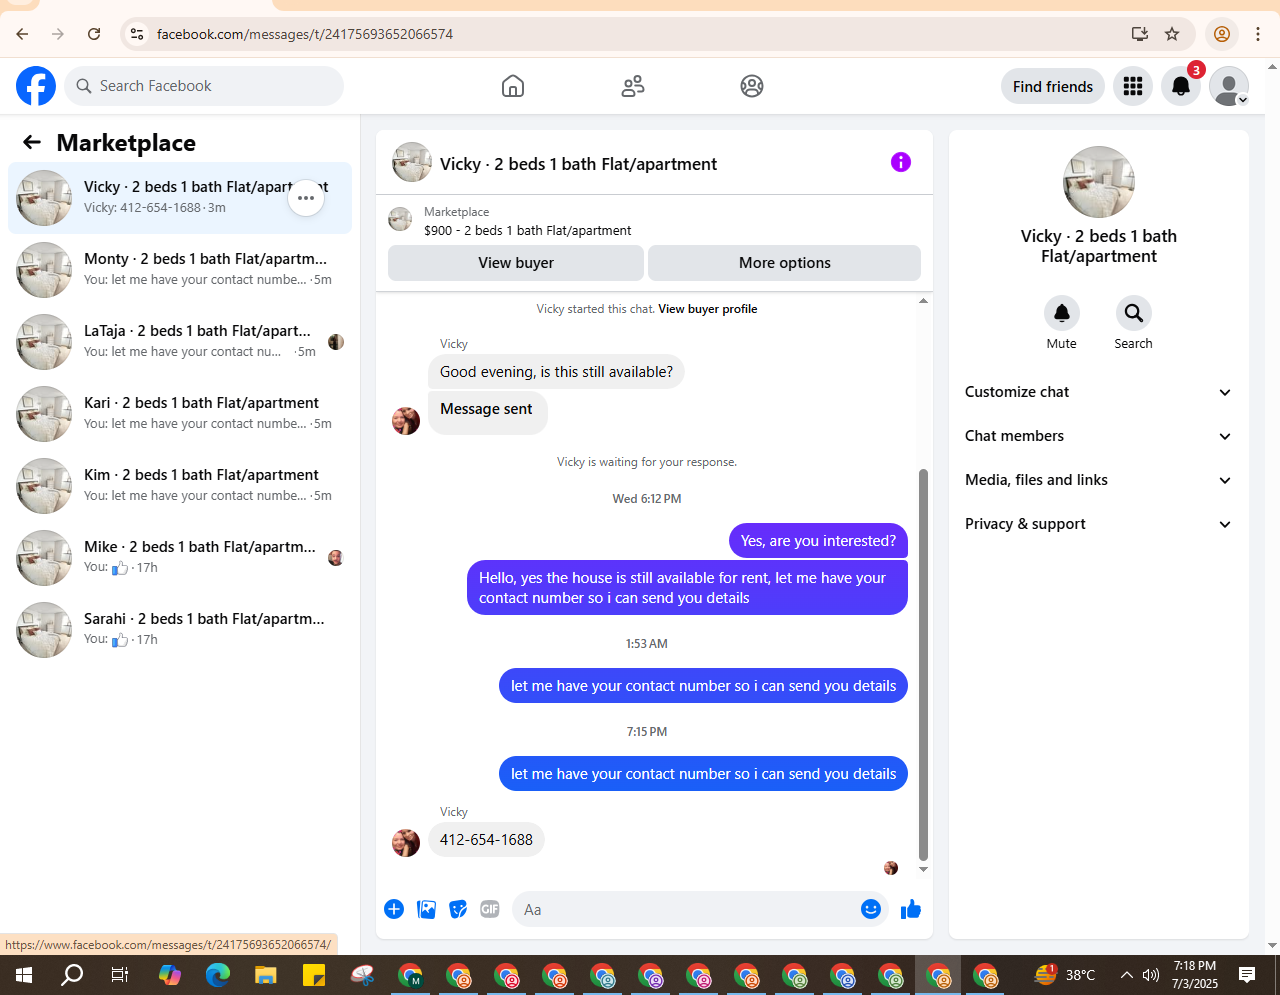1280x995 pixels.
Task: Click the View buyer button
Action: [516, 263]
